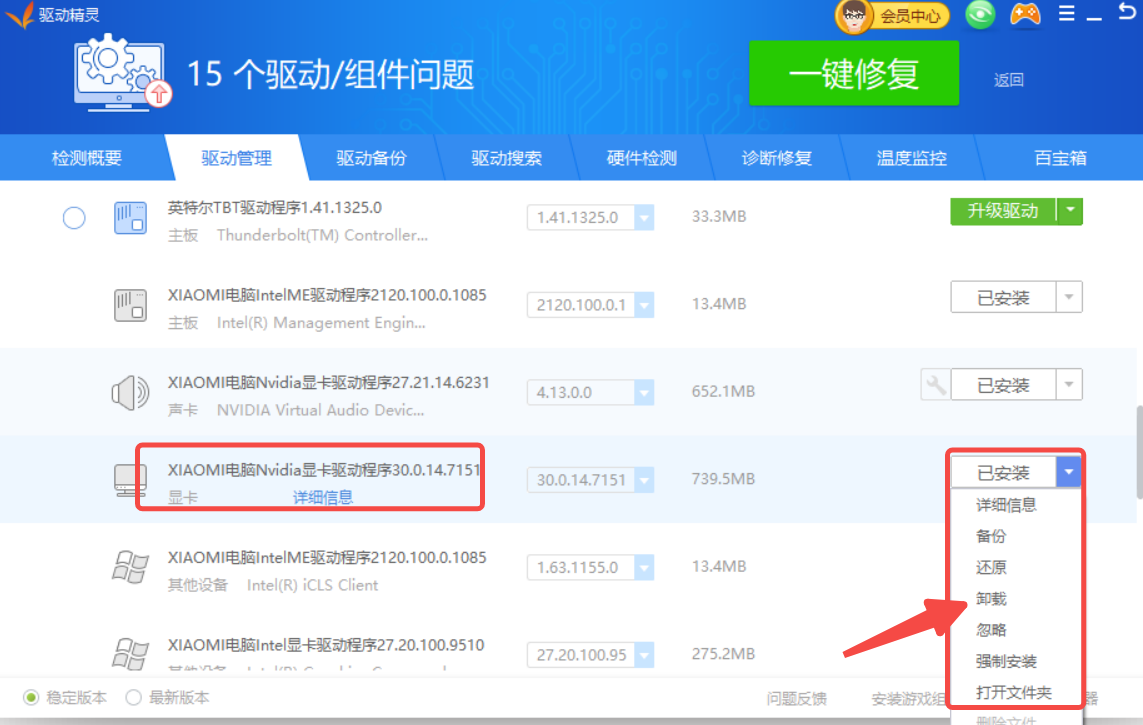Image resolution: width=1143 pixels, height=725 pixels.
Task: Expand version dropdown showing 1.41.1325.0
Action: (643, 217)
